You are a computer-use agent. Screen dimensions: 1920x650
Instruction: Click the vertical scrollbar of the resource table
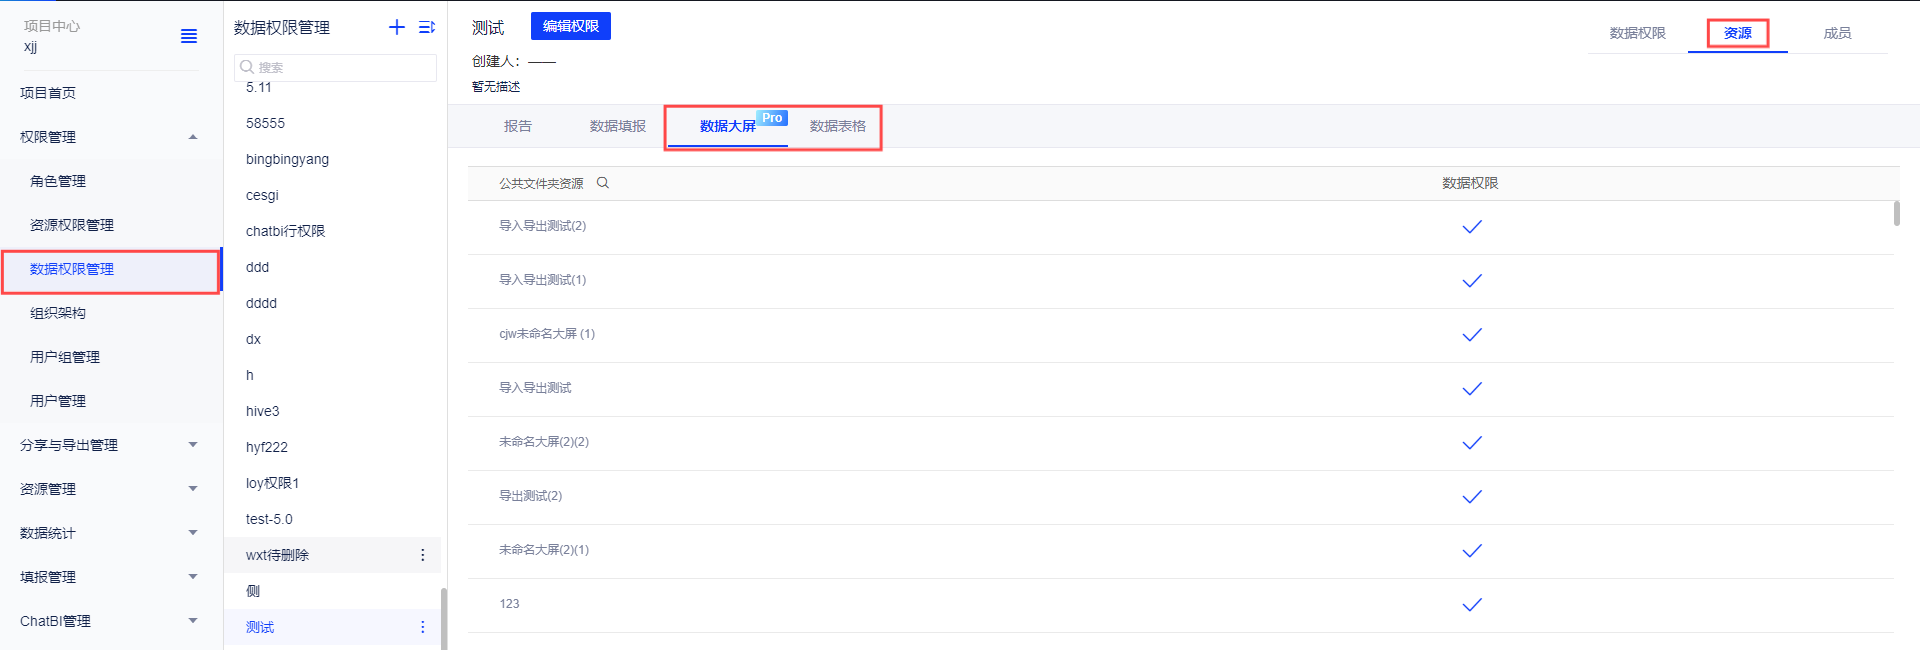1896,214
